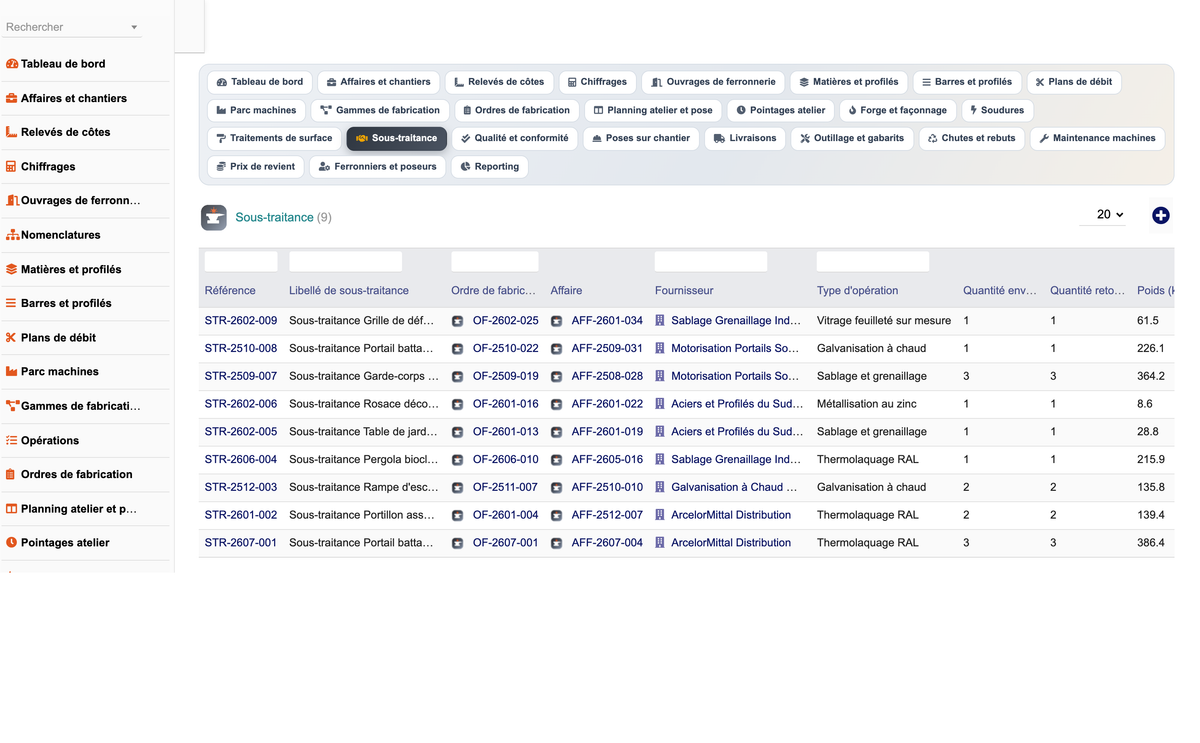Switch to Traitements de surface tab
This screenshot has width=1200, height=743.
tap(274, 138)
